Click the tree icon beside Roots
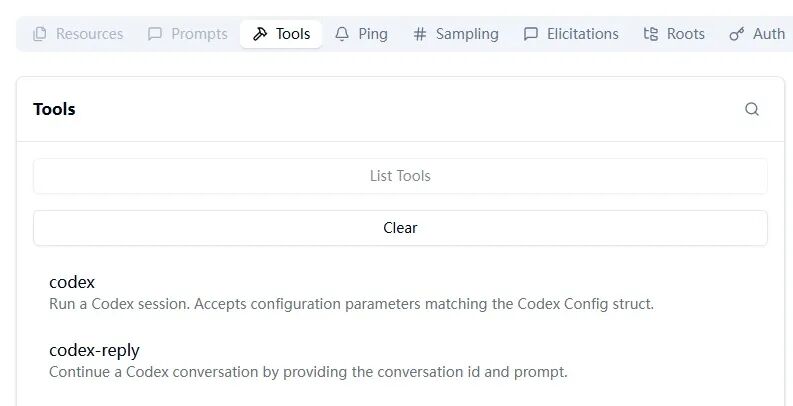This screenshot has height=406, width=793. tap(651, 34)
